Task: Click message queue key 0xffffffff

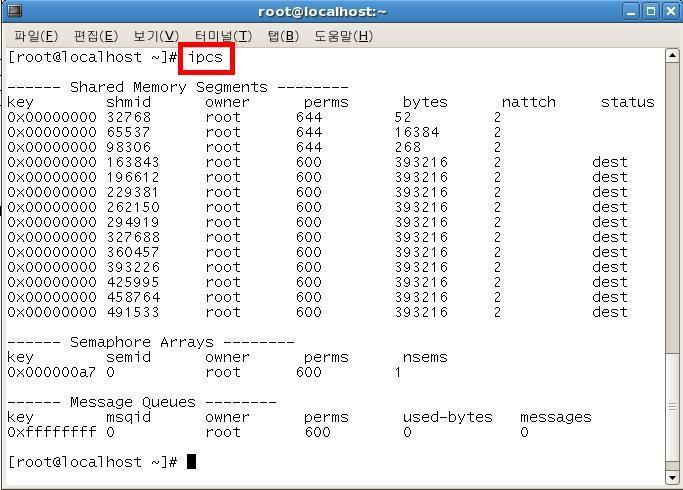Action: coord(52,432)
